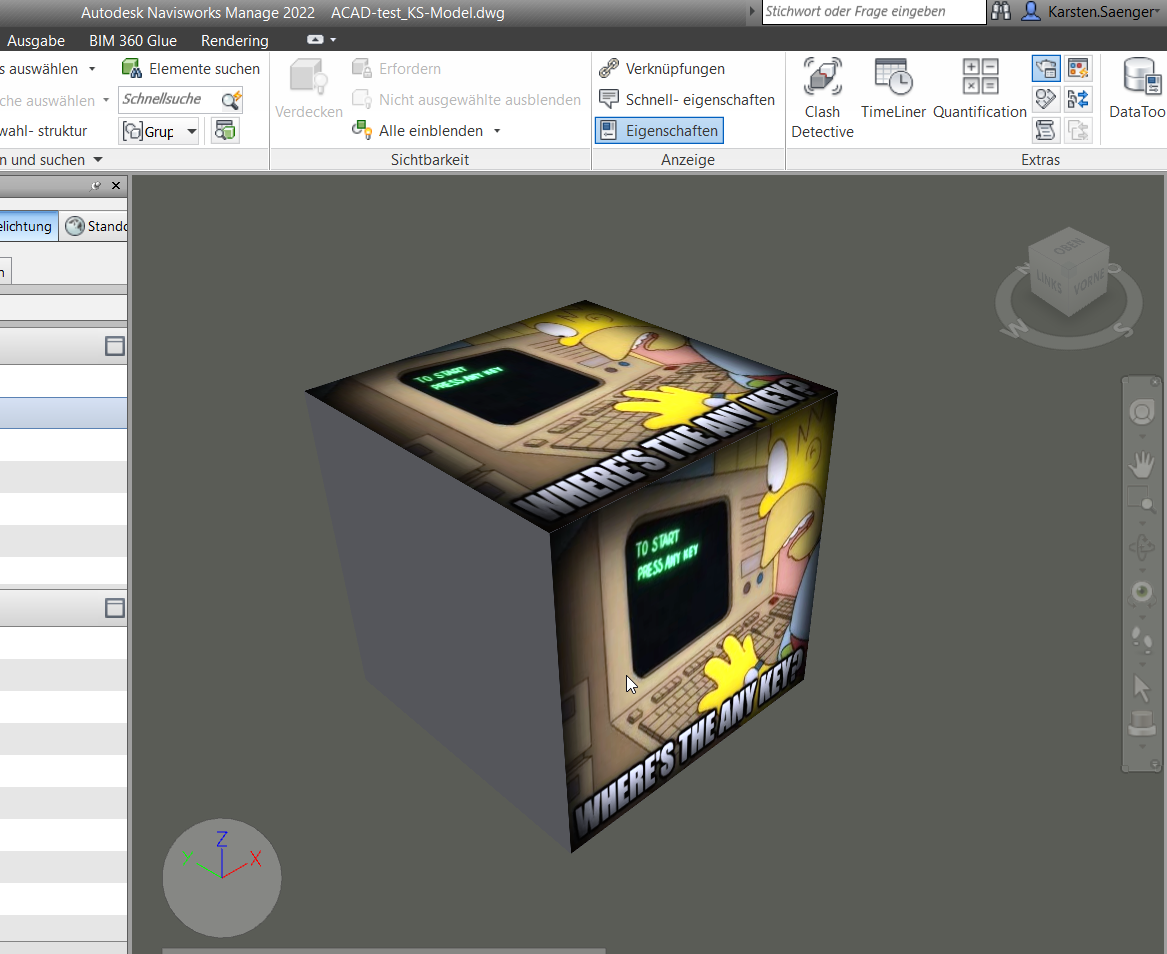Screen dimensions: 1167x954
Task: Run quick search magnifier icon
Action: coord(231,100)
